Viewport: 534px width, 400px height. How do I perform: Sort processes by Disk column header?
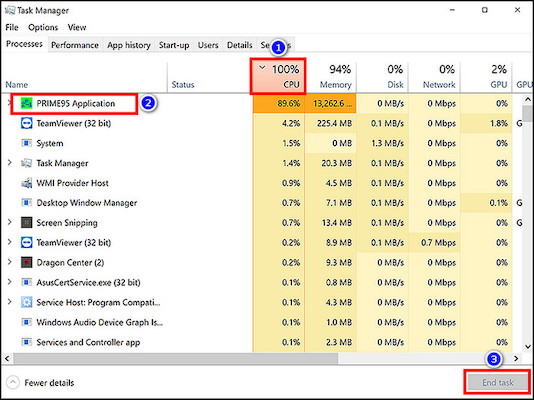pos(382,77)
